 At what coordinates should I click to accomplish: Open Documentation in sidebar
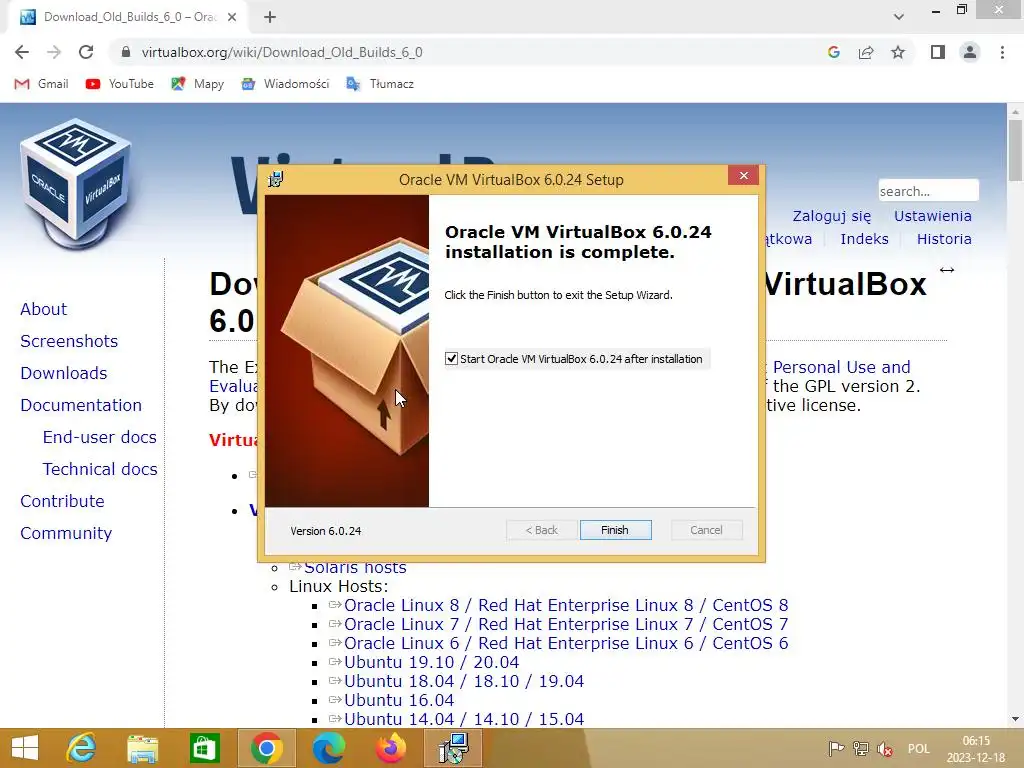[81, 405]
